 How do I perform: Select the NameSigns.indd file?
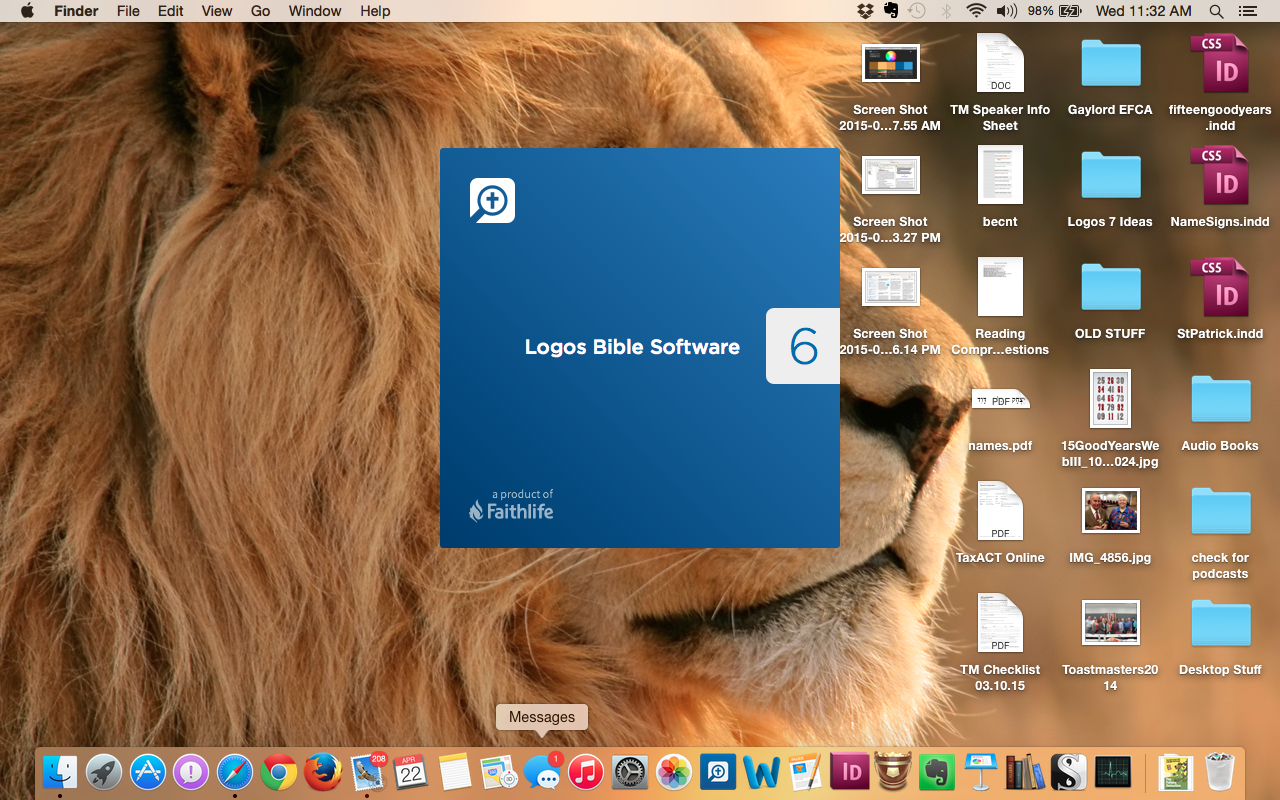point(1220,176)
